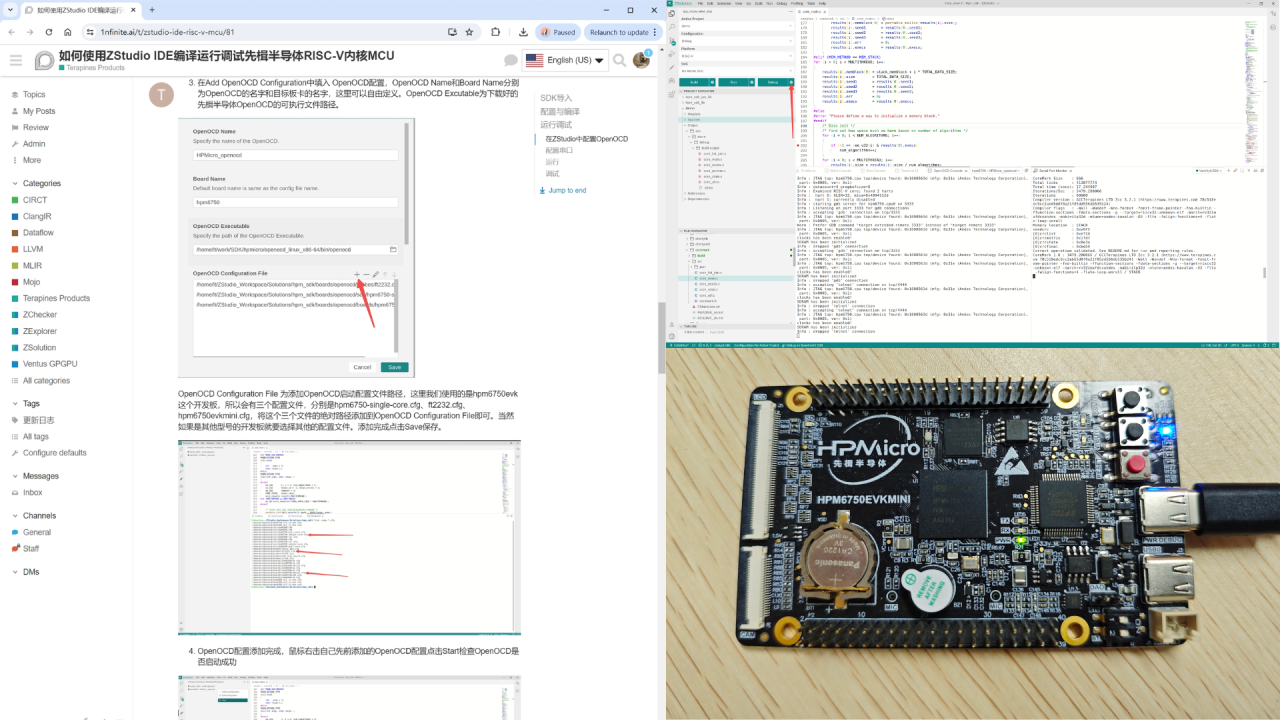Collapse the Messages sidebar section
This screenshot has height=720, width=1280.
tap(34, 475)
